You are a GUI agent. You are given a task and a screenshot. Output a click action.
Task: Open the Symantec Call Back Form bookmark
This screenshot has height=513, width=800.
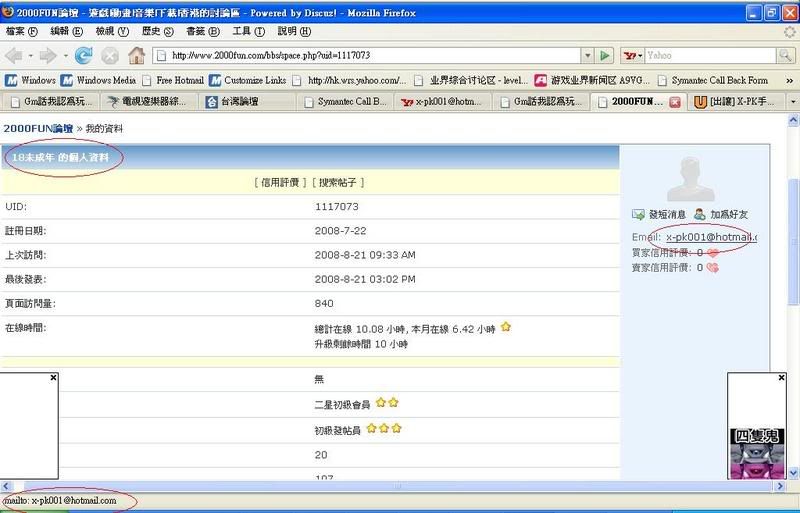click(712, 81)
